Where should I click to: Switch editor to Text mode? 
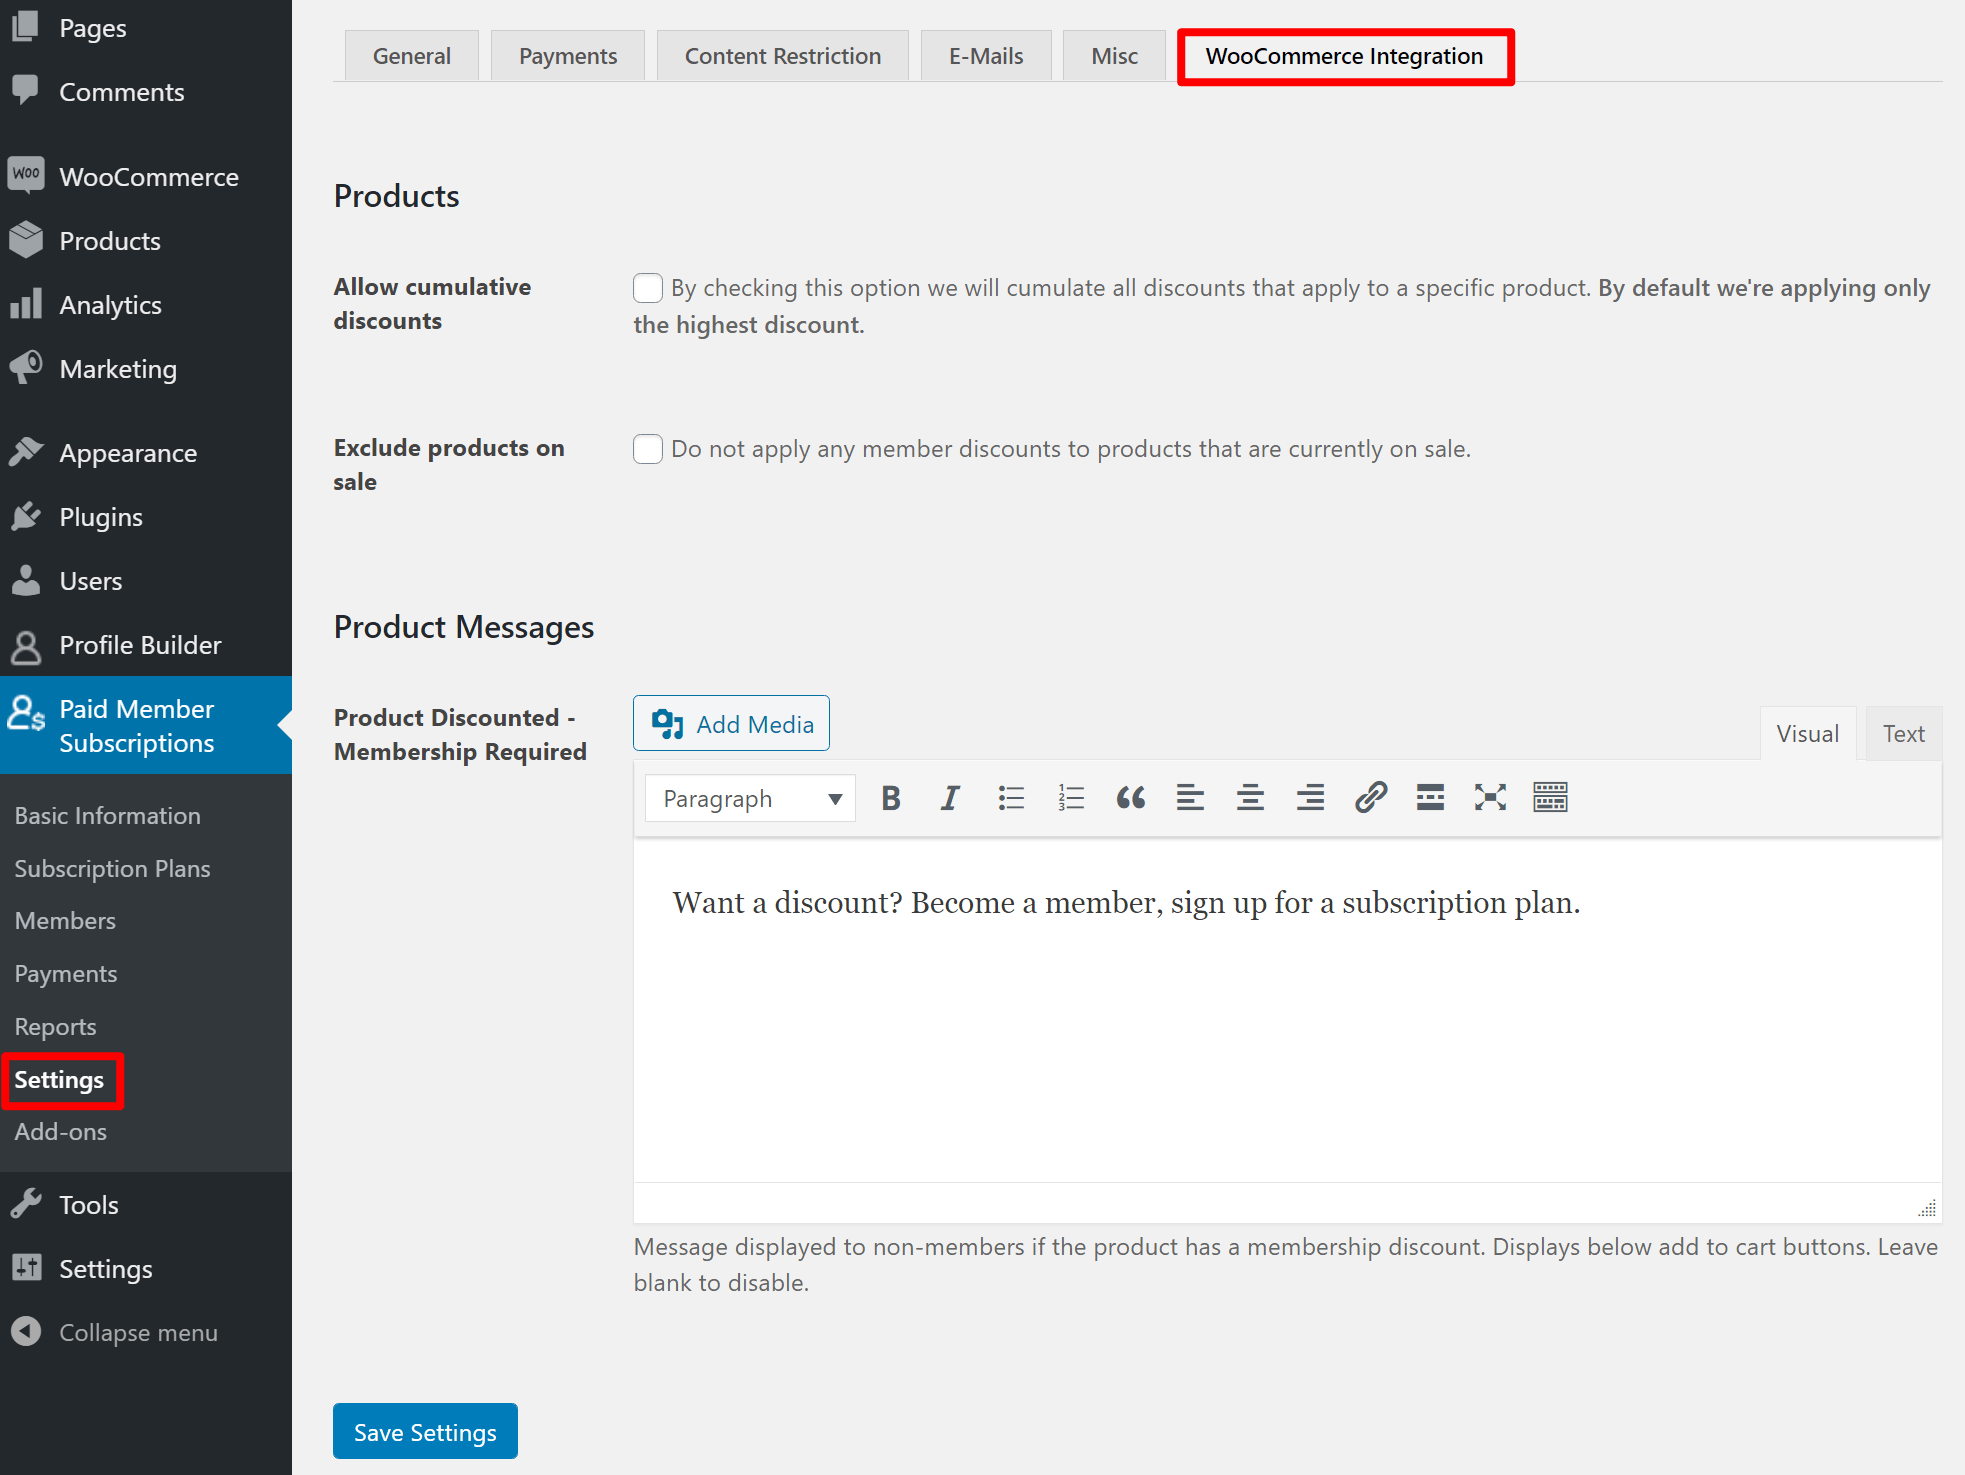point(1904,734)
